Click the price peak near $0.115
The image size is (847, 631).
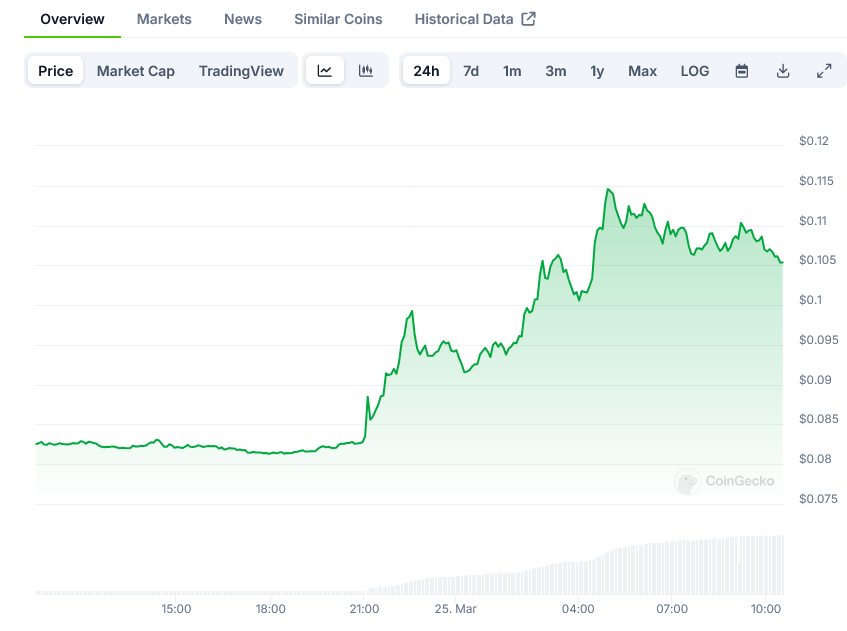[608, 190]
